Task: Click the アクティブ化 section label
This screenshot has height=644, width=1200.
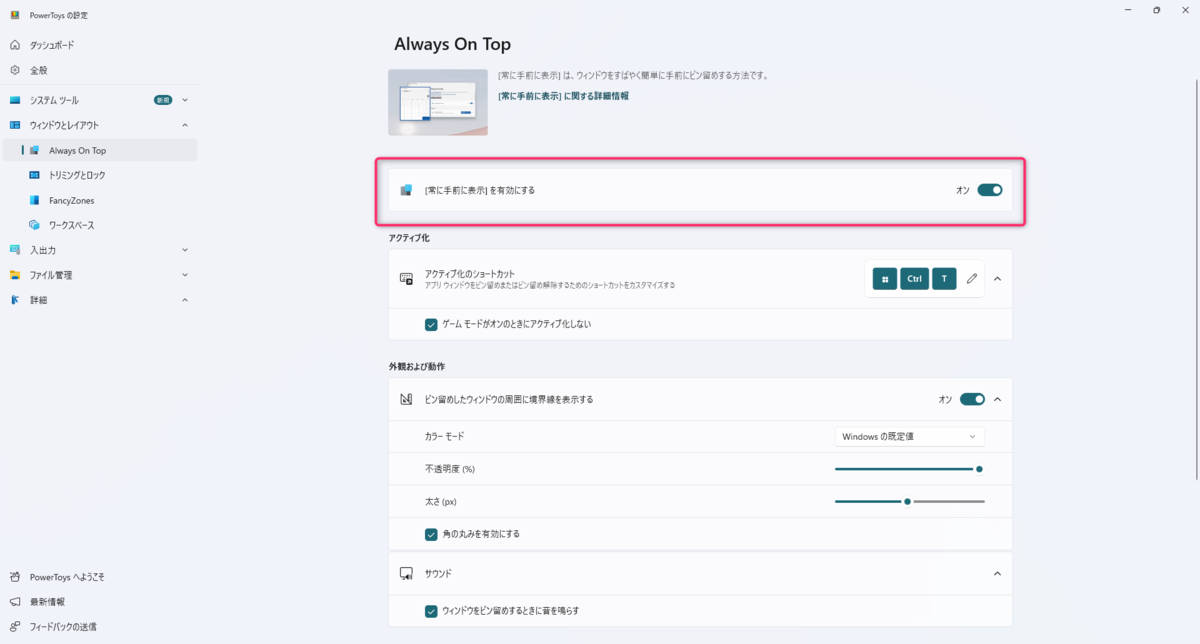Action: tap(409, 238)
